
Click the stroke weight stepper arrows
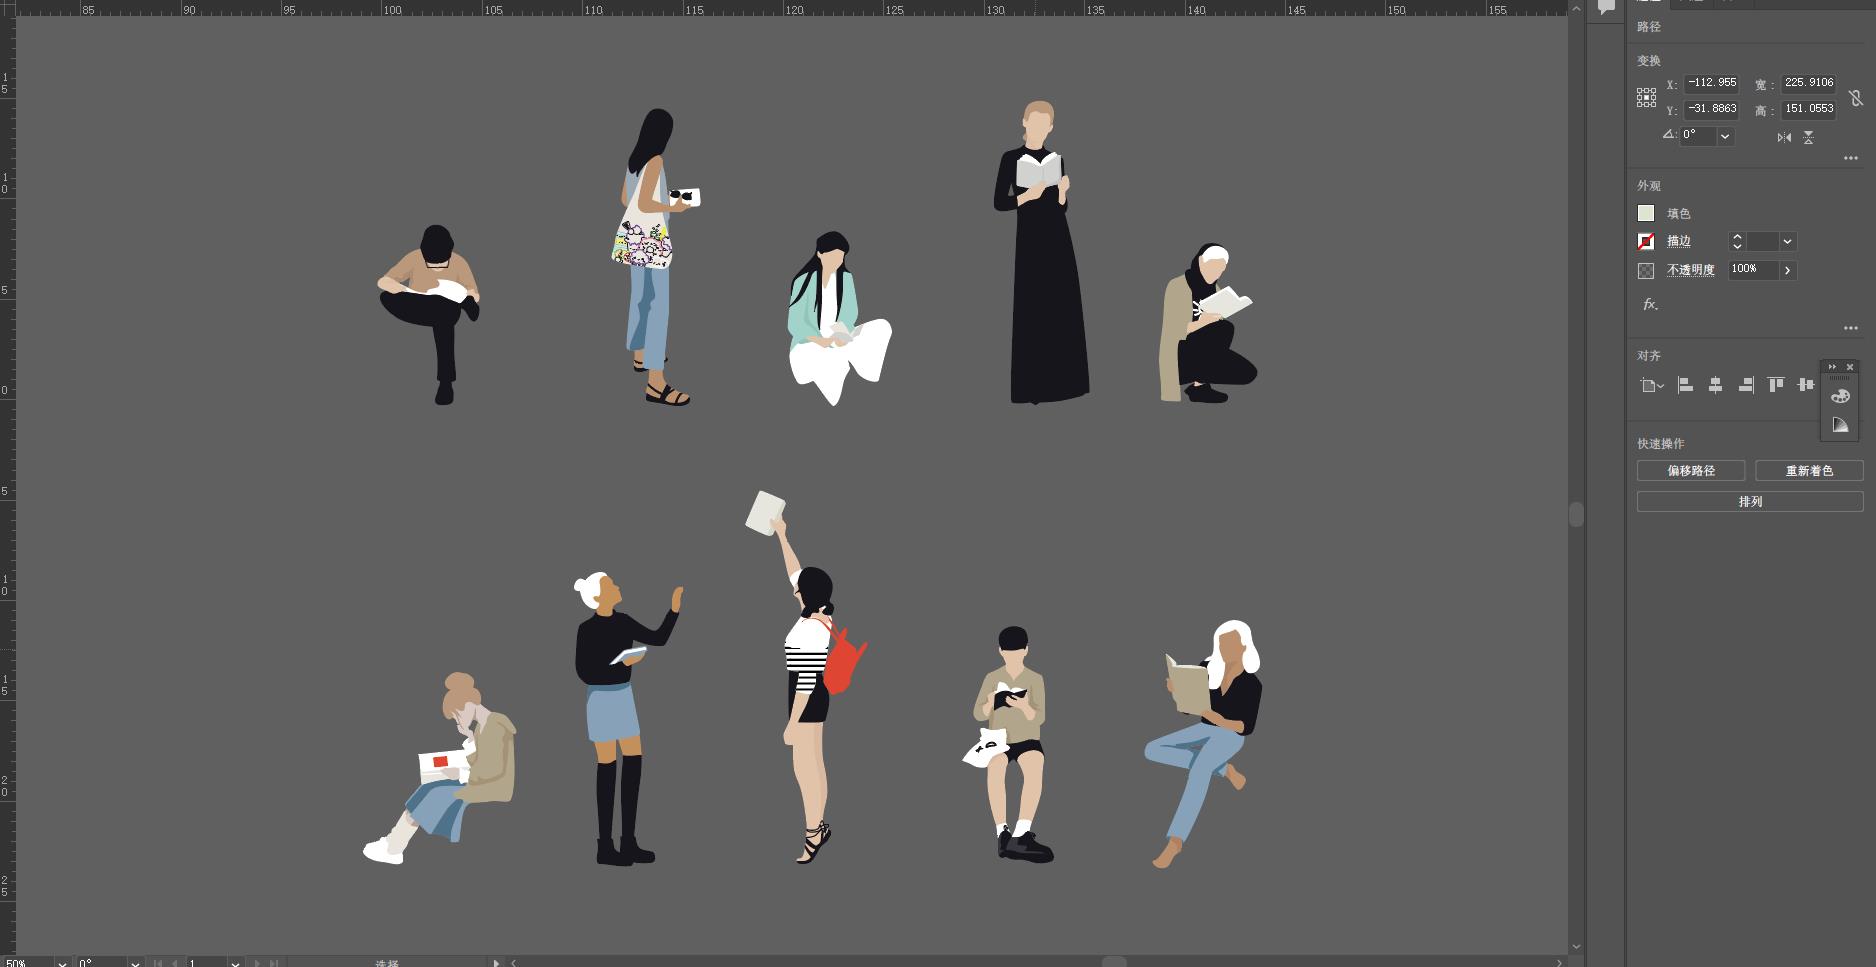1737,241
